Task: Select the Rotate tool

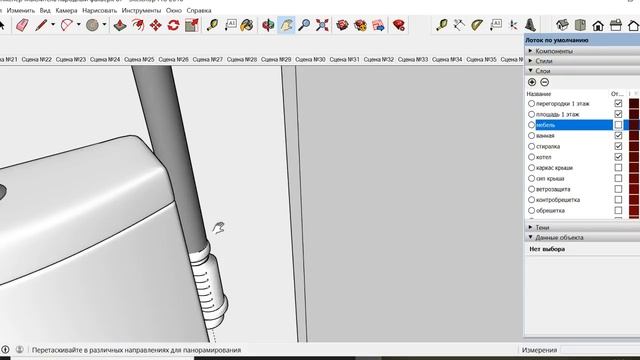Action: [x=173, y=25]
